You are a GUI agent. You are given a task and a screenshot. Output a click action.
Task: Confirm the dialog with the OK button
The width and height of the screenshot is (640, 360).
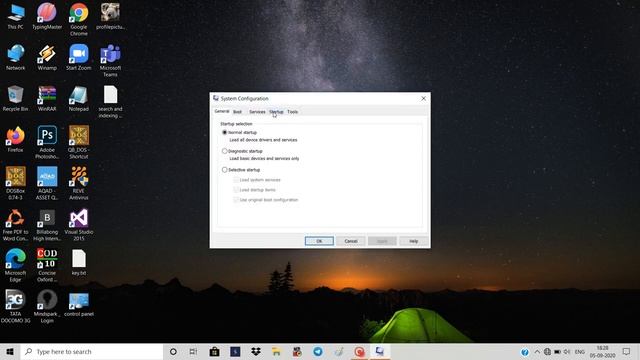319,241
